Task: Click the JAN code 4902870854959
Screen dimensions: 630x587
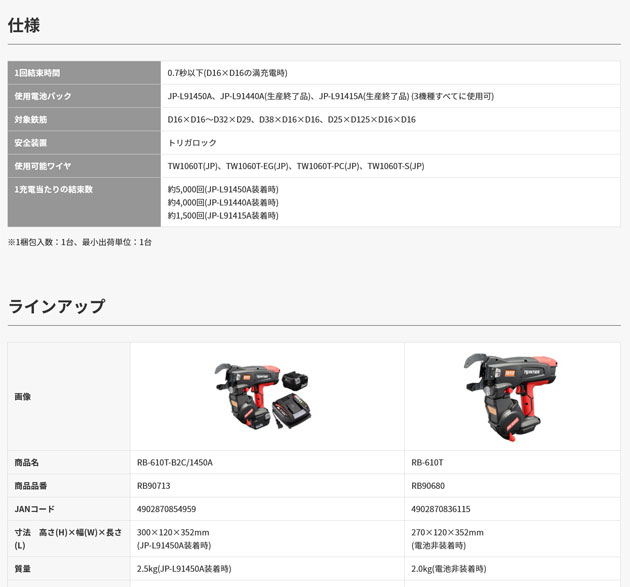Action: [x=166, y=509]
